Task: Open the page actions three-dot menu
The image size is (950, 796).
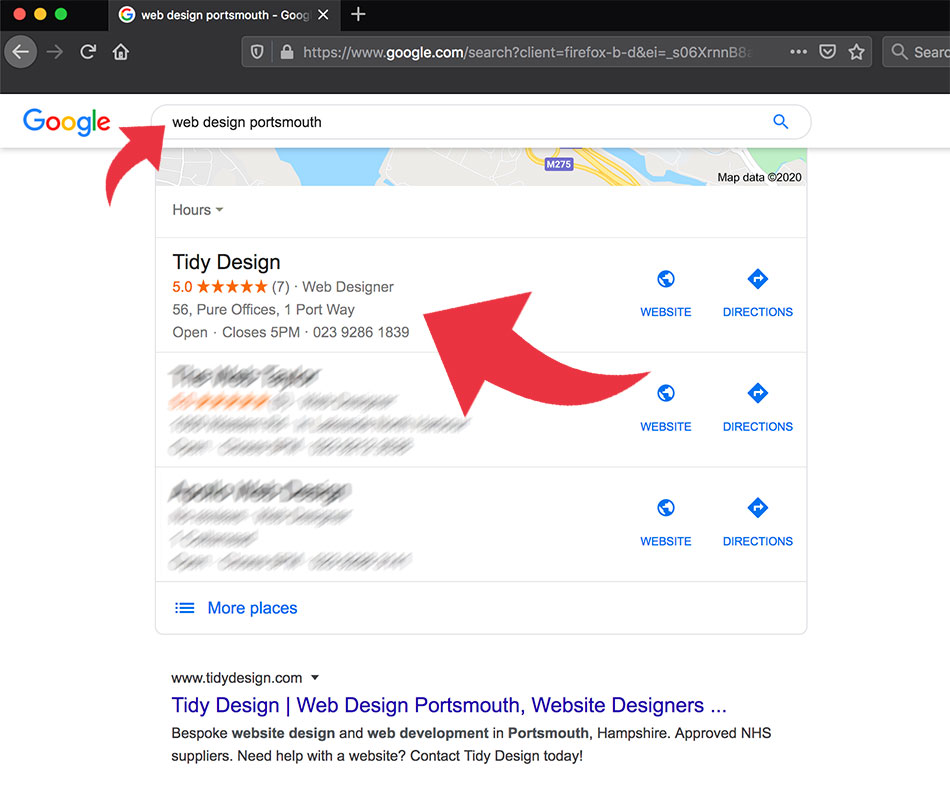Action: click(798, 51)
